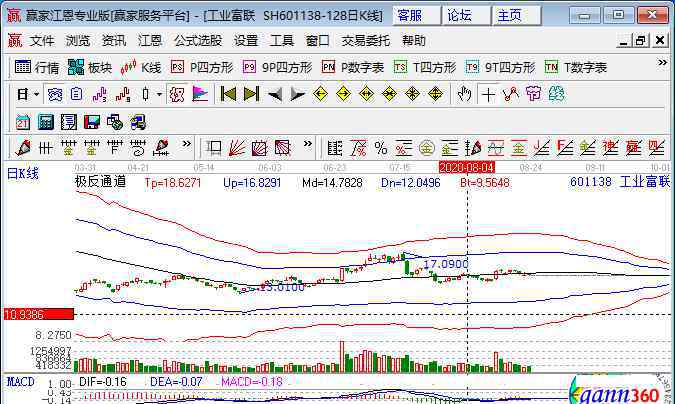The width and height of the screenshot is (675, 404).
Task: Open the notes document icon
Action: point(69,123)
